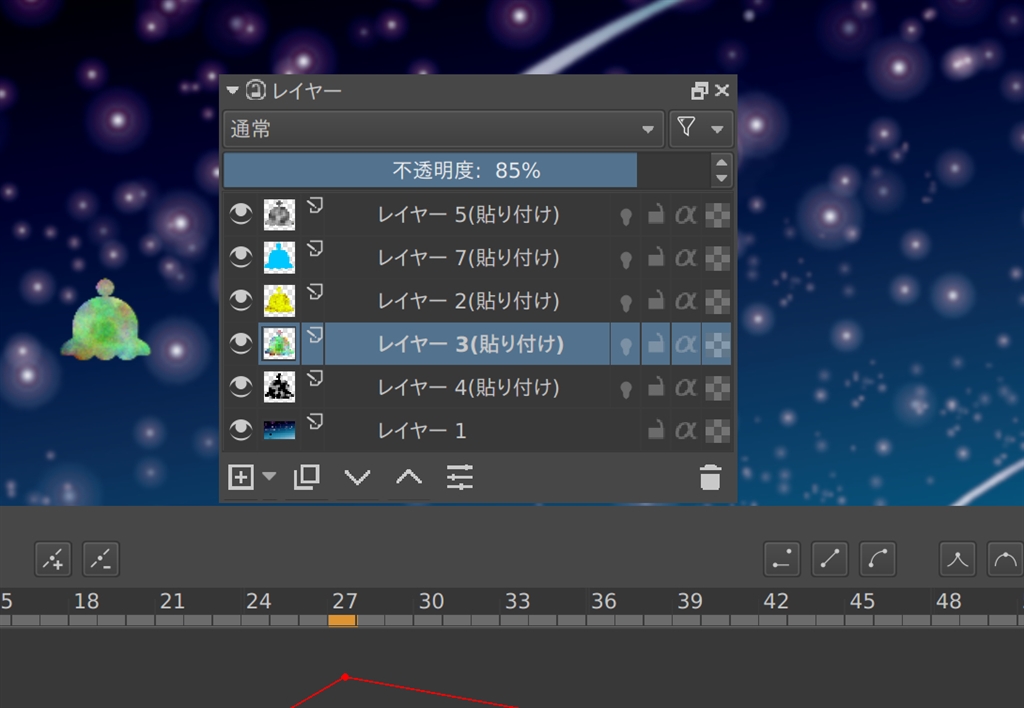Hide レイヤー 7(貼り付け) with its eye icon
1024x708 pixels.
(240, 257)
